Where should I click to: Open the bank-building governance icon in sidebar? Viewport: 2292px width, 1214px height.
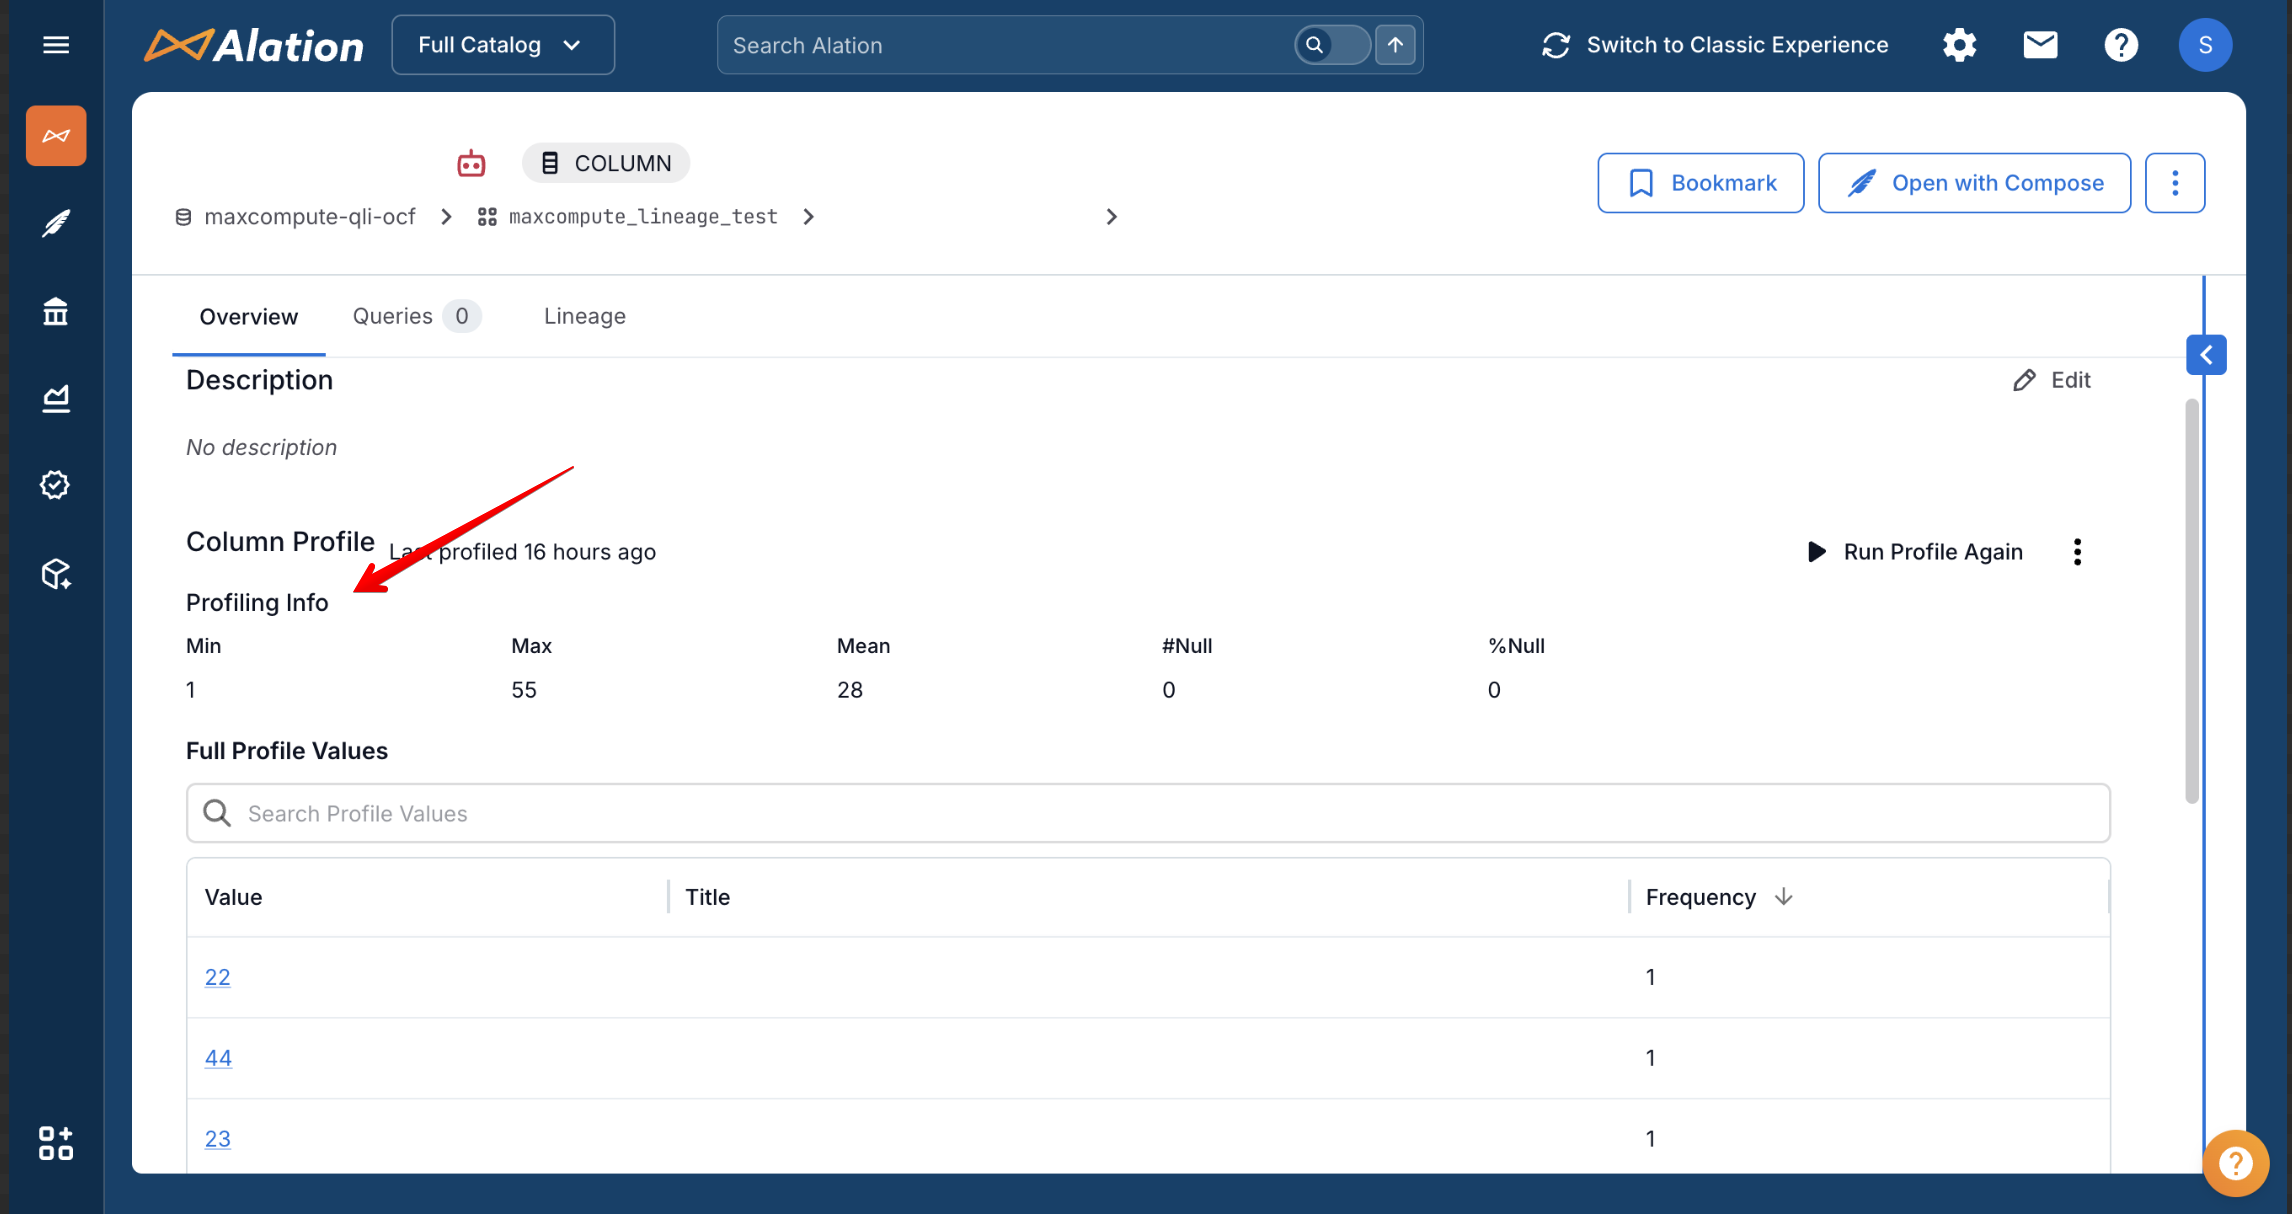pyautogui.click(x=56, y=312)
